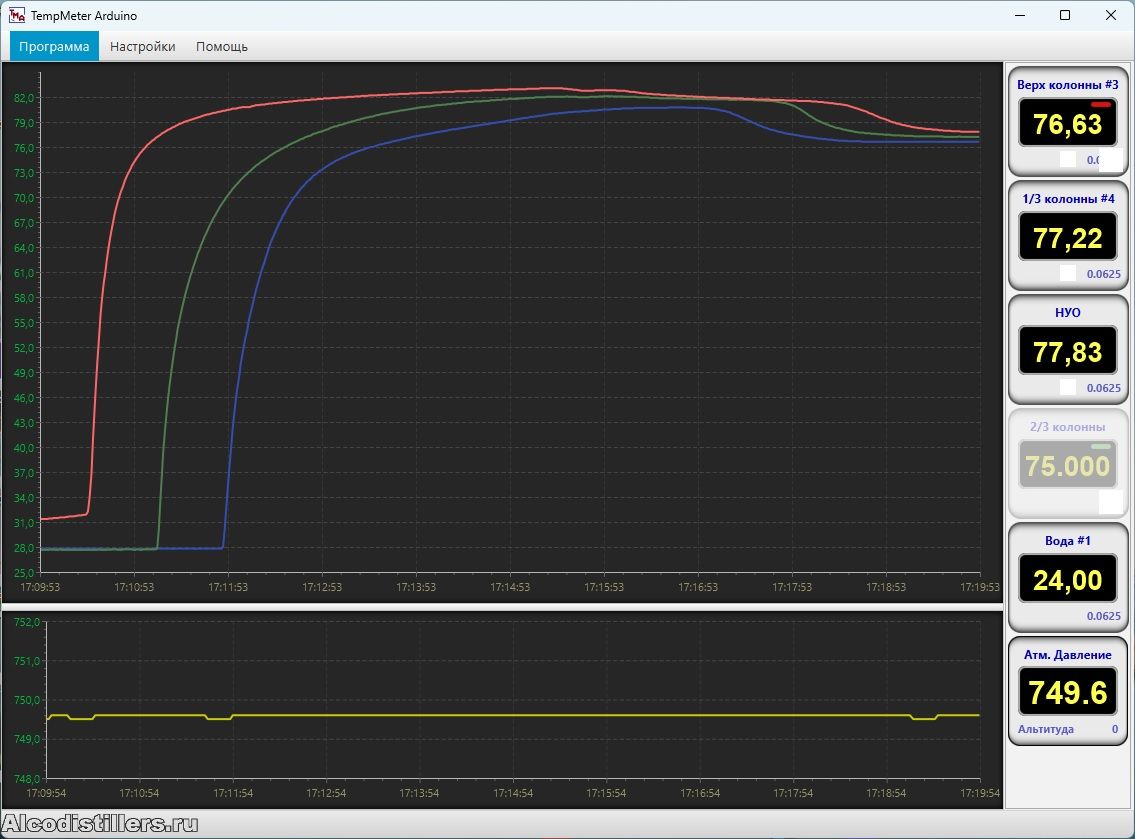
Task: Close the TempMeter Arduino window
Action: pos(1110,15)
